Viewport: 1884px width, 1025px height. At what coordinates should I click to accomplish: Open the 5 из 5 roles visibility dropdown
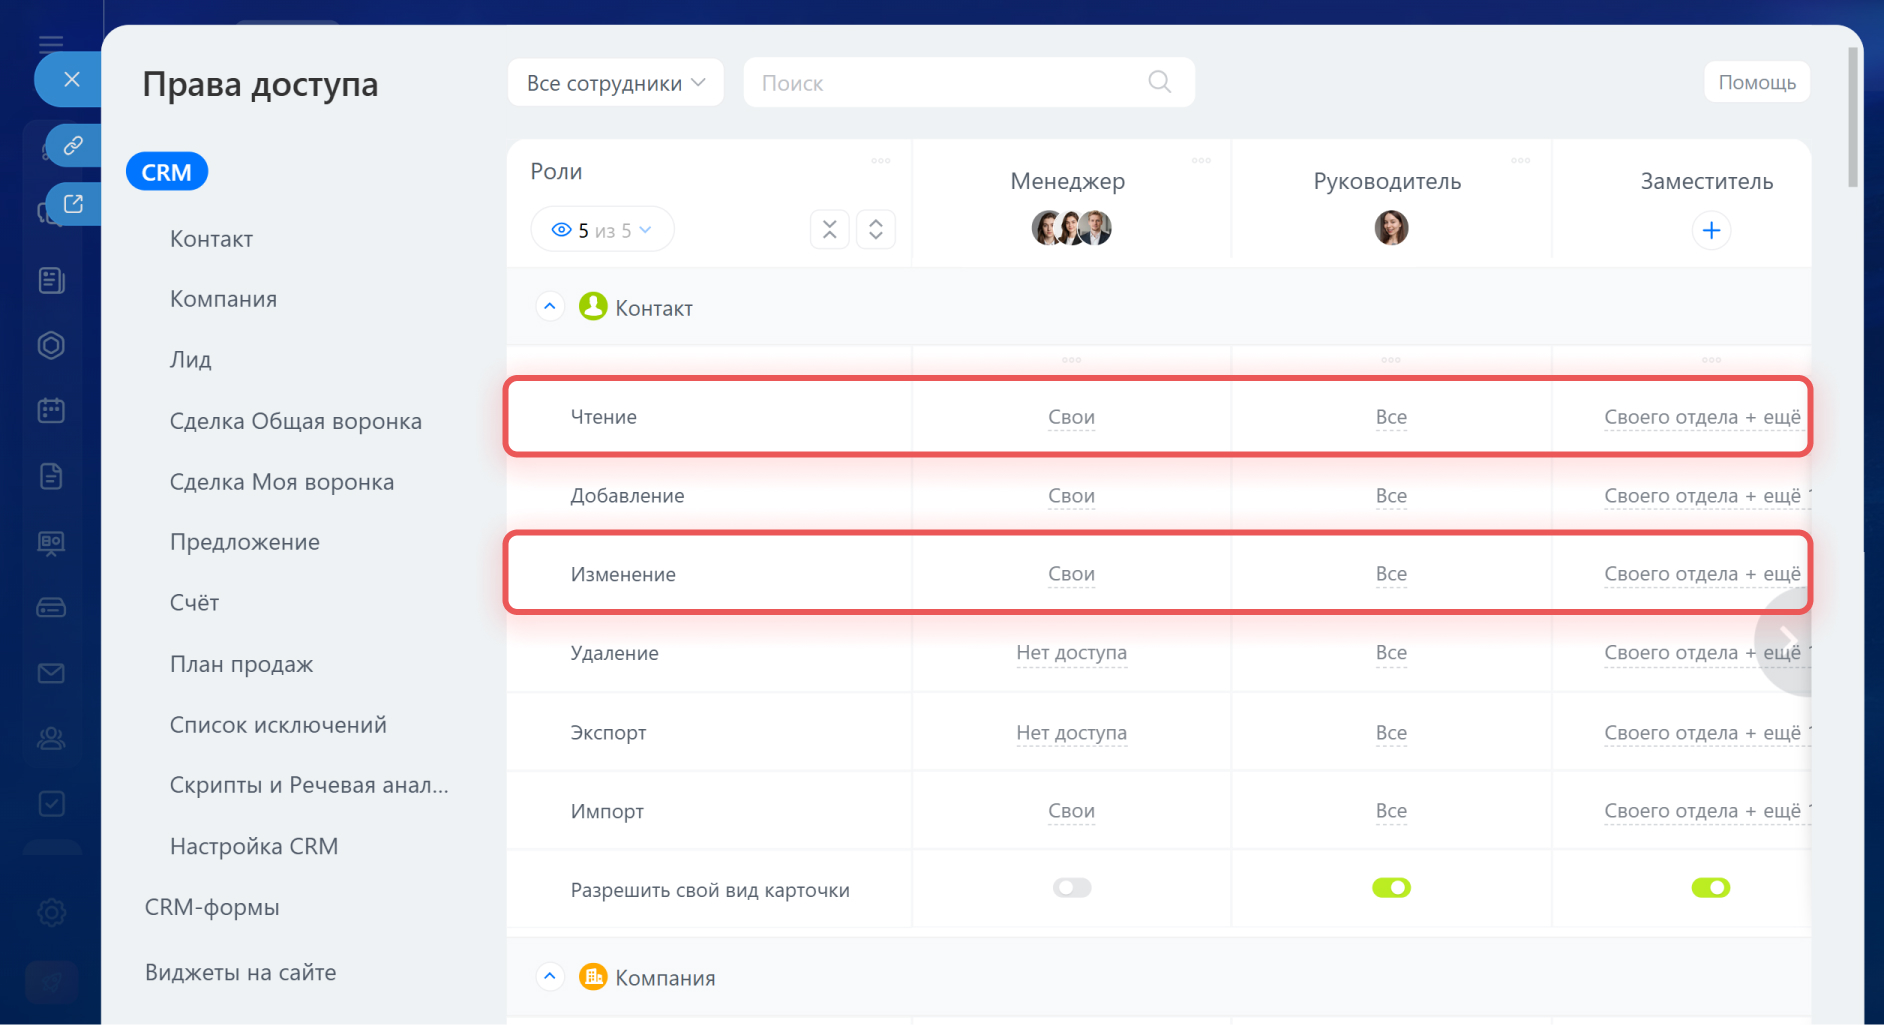click(x=602, y=230)
